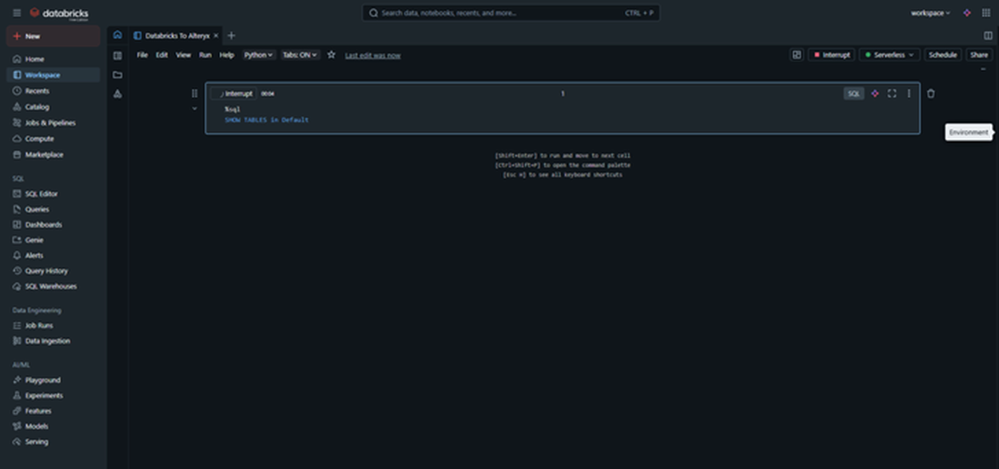This screenshot has height=469, width=999.
Task: Open the File menu
Action: [x=142, y=55]
